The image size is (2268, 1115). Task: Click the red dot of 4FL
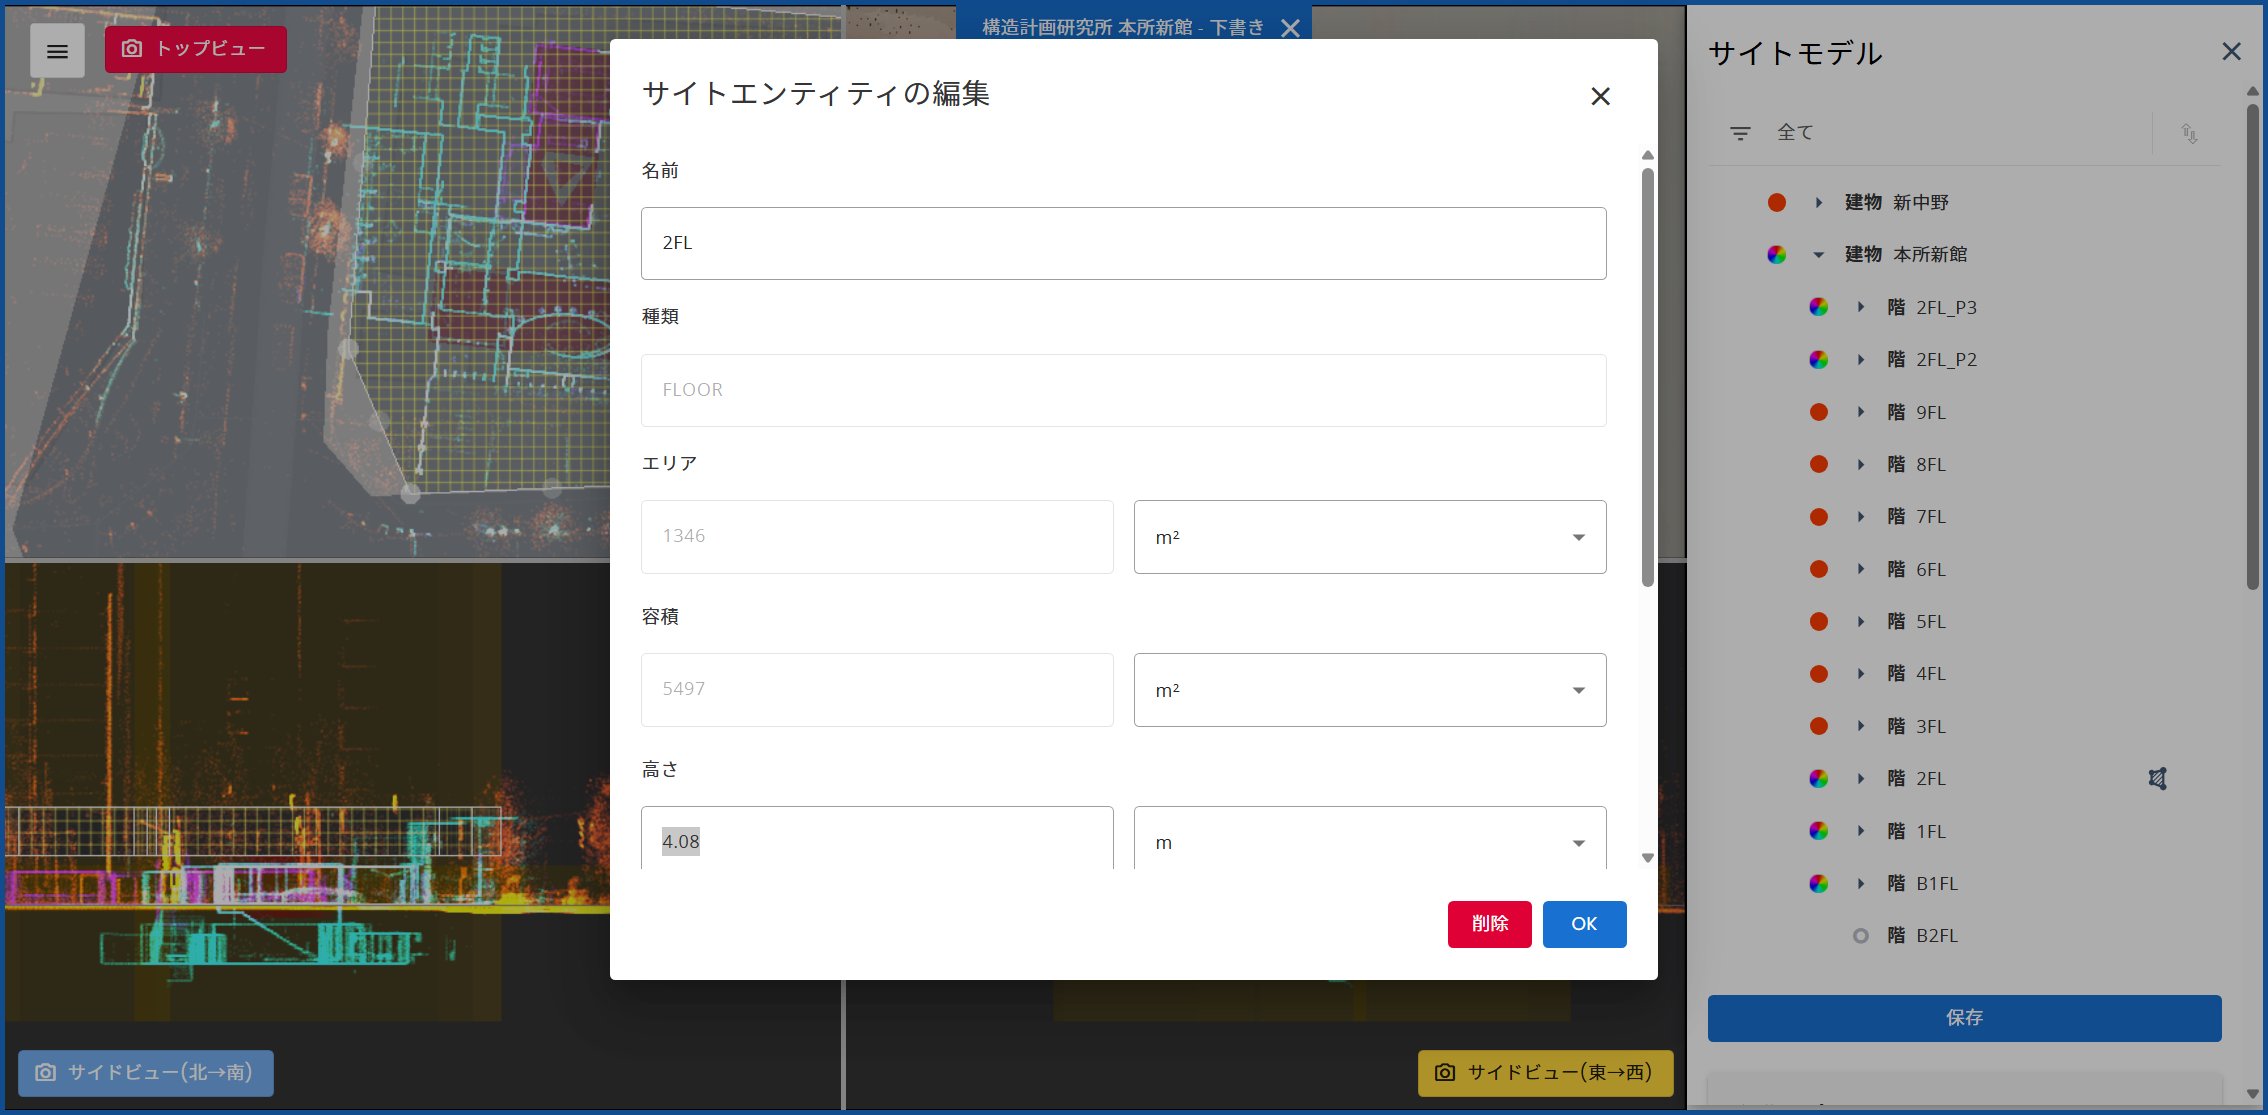coord(1819,674)
